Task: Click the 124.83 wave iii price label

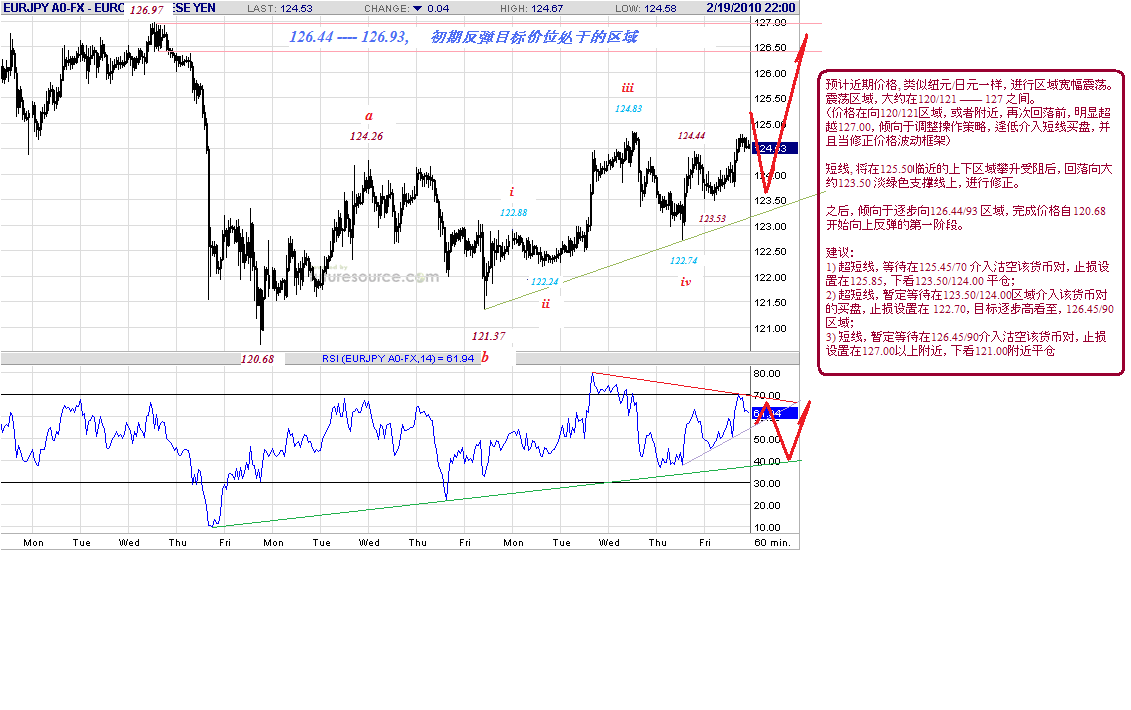Action: point(628,109)
